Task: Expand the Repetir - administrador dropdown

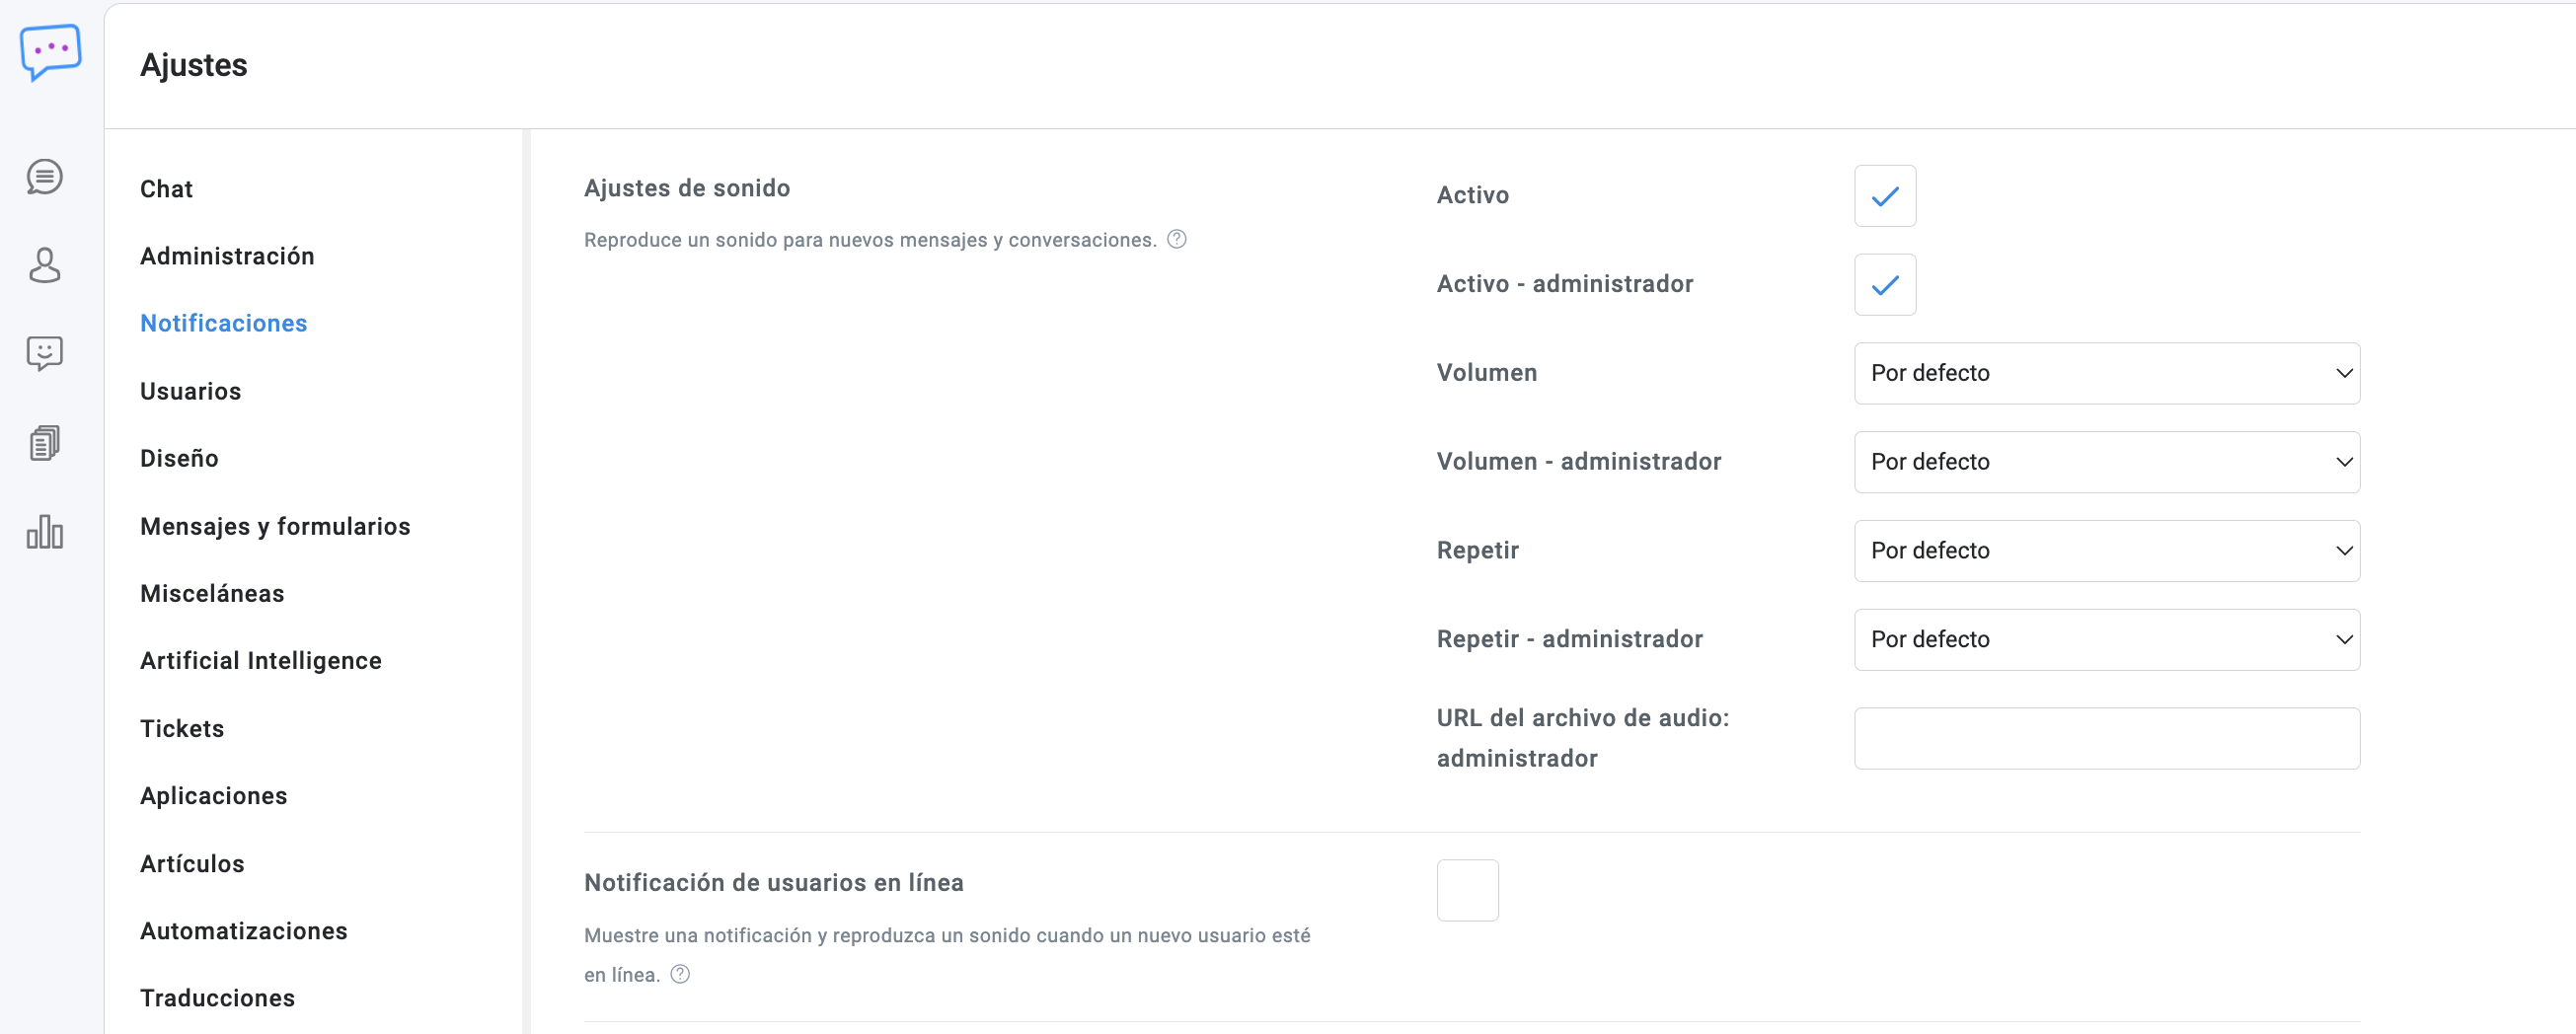Action: click(2106, 640)
